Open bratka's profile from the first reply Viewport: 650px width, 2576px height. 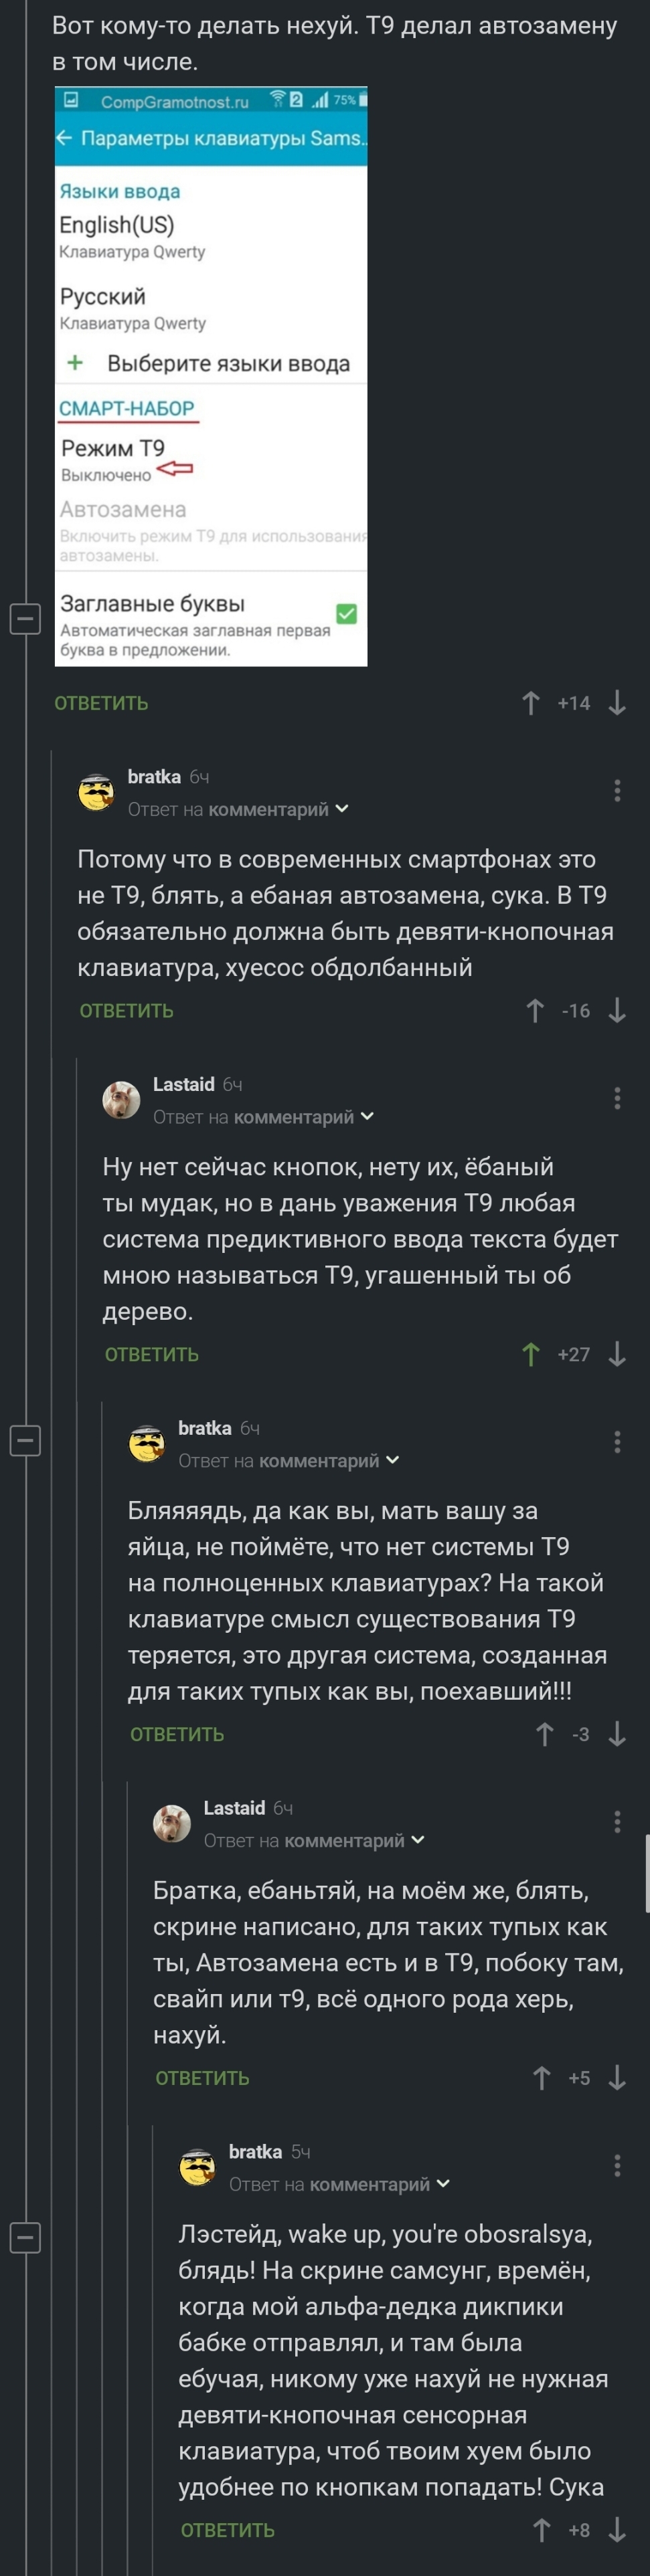(154, 777)
